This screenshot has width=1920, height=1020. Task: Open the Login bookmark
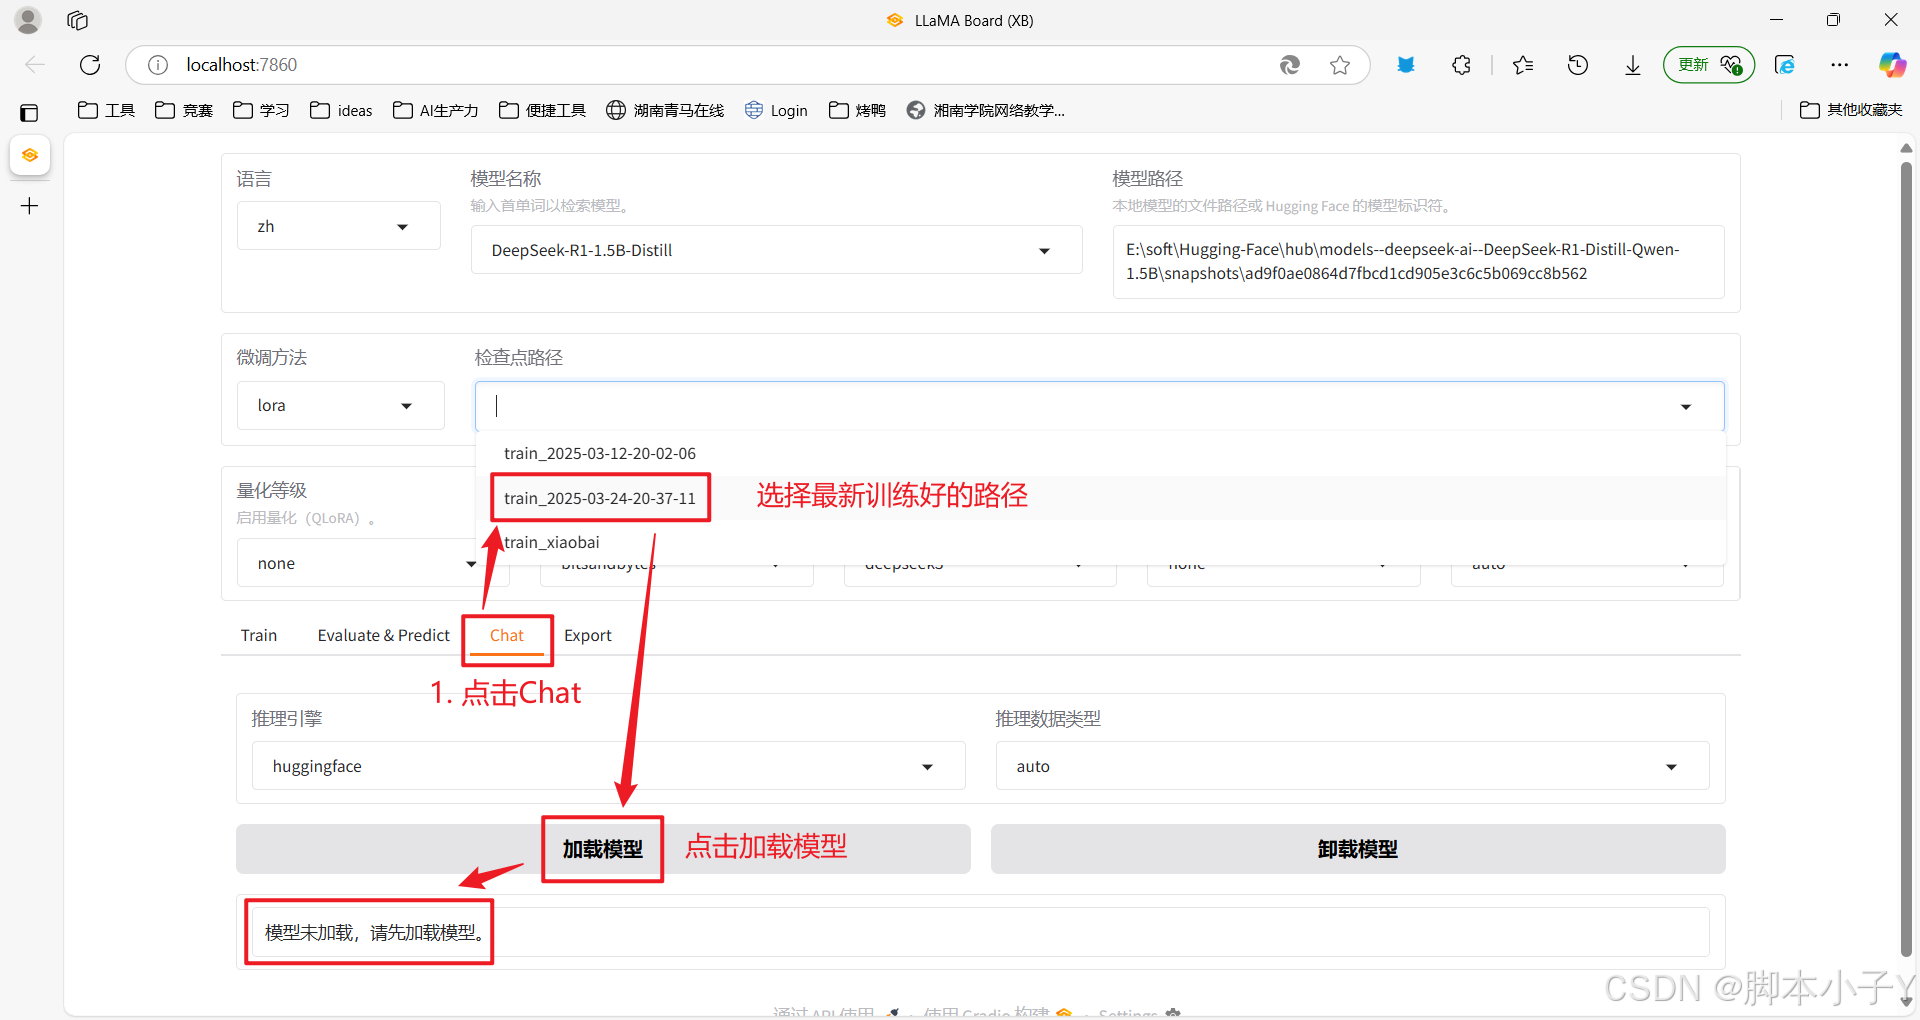pos(776,110)
